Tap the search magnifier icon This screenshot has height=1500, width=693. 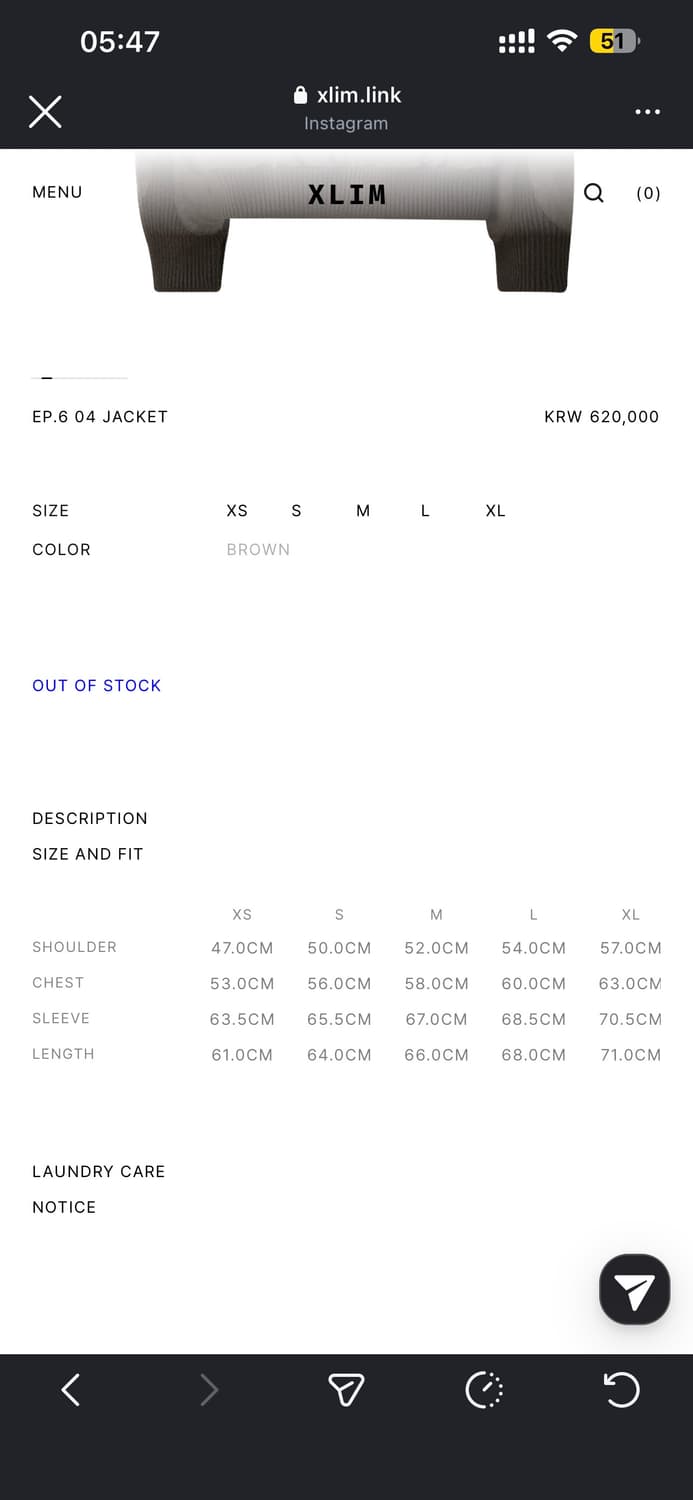coord(594,193)
